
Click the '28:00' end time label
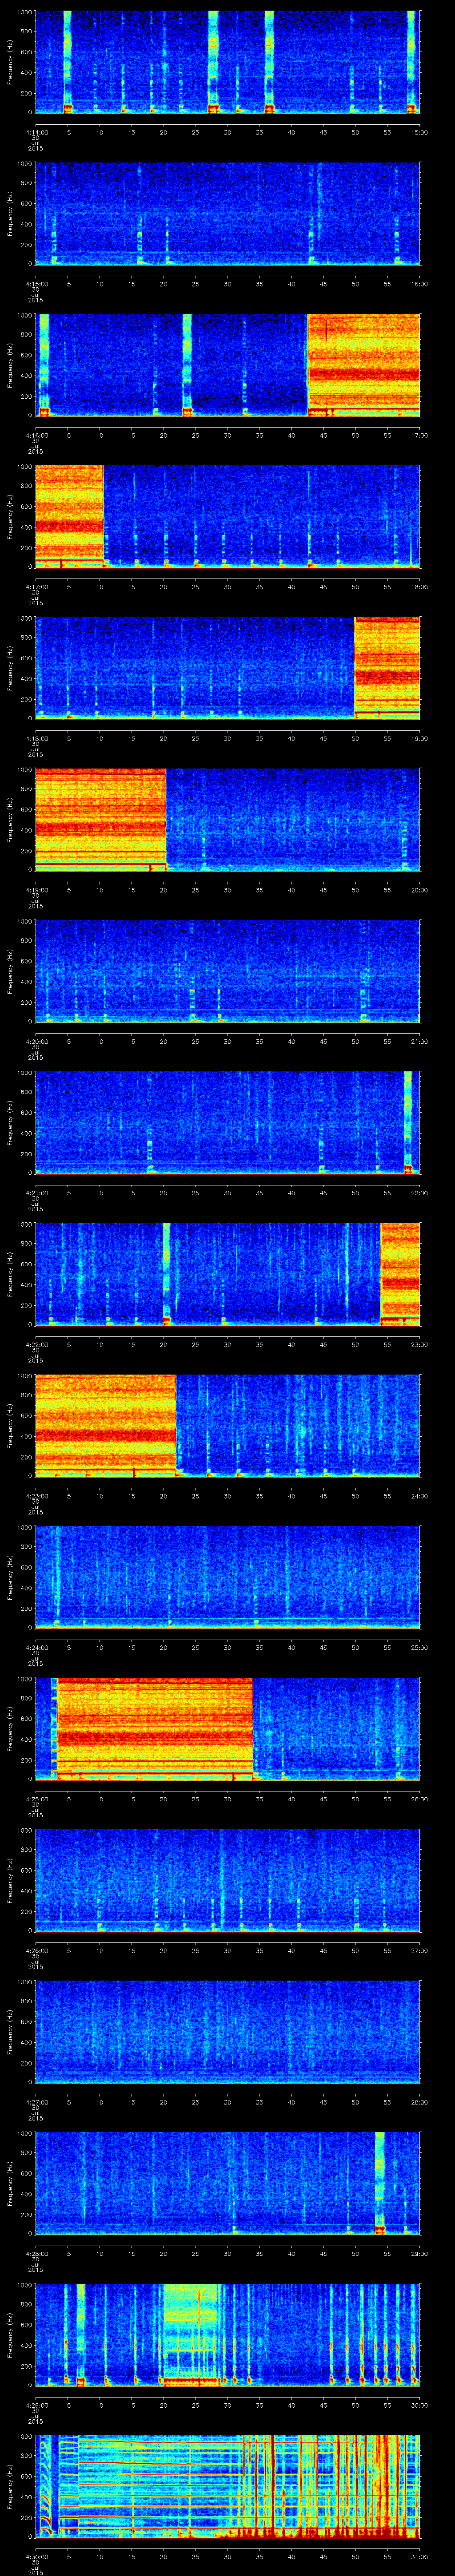point(419,2102)
